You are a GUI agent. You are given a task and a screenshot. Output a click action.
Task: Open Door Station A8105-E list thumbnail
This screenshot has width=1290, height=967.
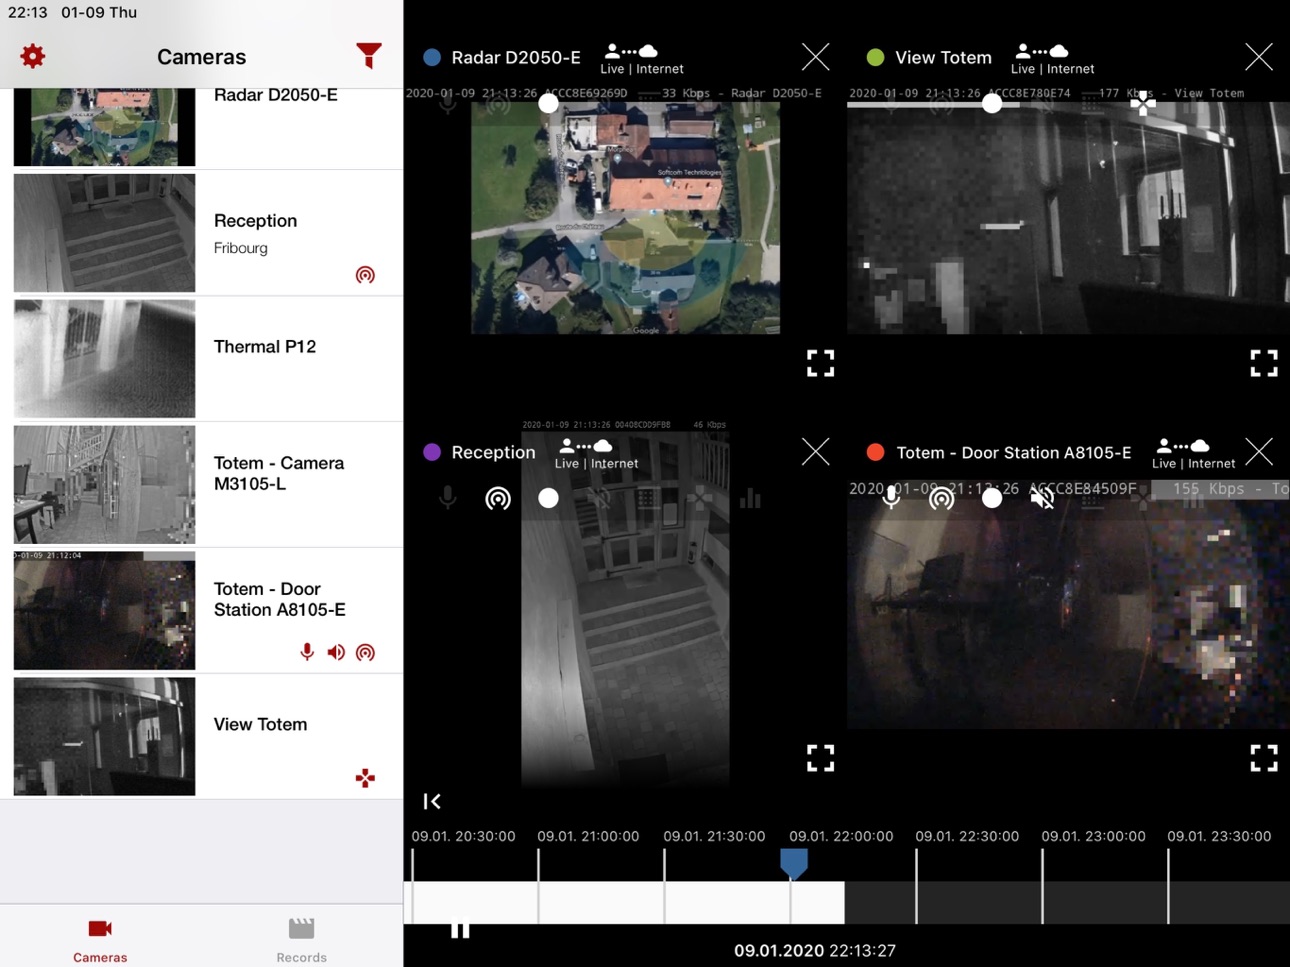pos(104,611)
